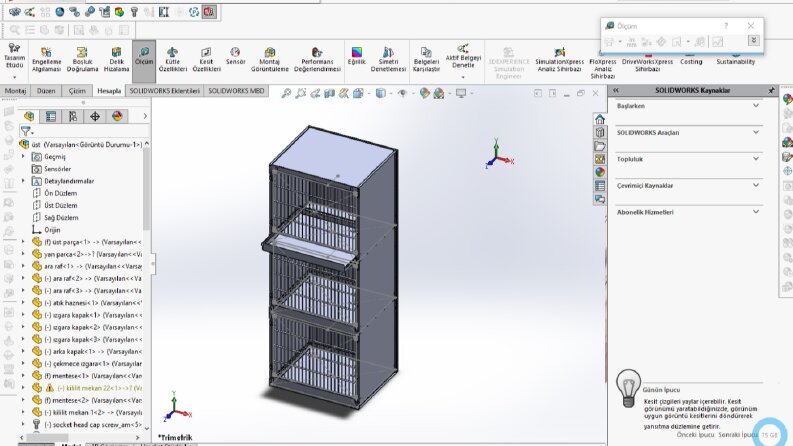Image resolution: width=793 pixels, height=446 pixels.
Task: Open FeatureManager design tree tab
Action: [29, 116]
